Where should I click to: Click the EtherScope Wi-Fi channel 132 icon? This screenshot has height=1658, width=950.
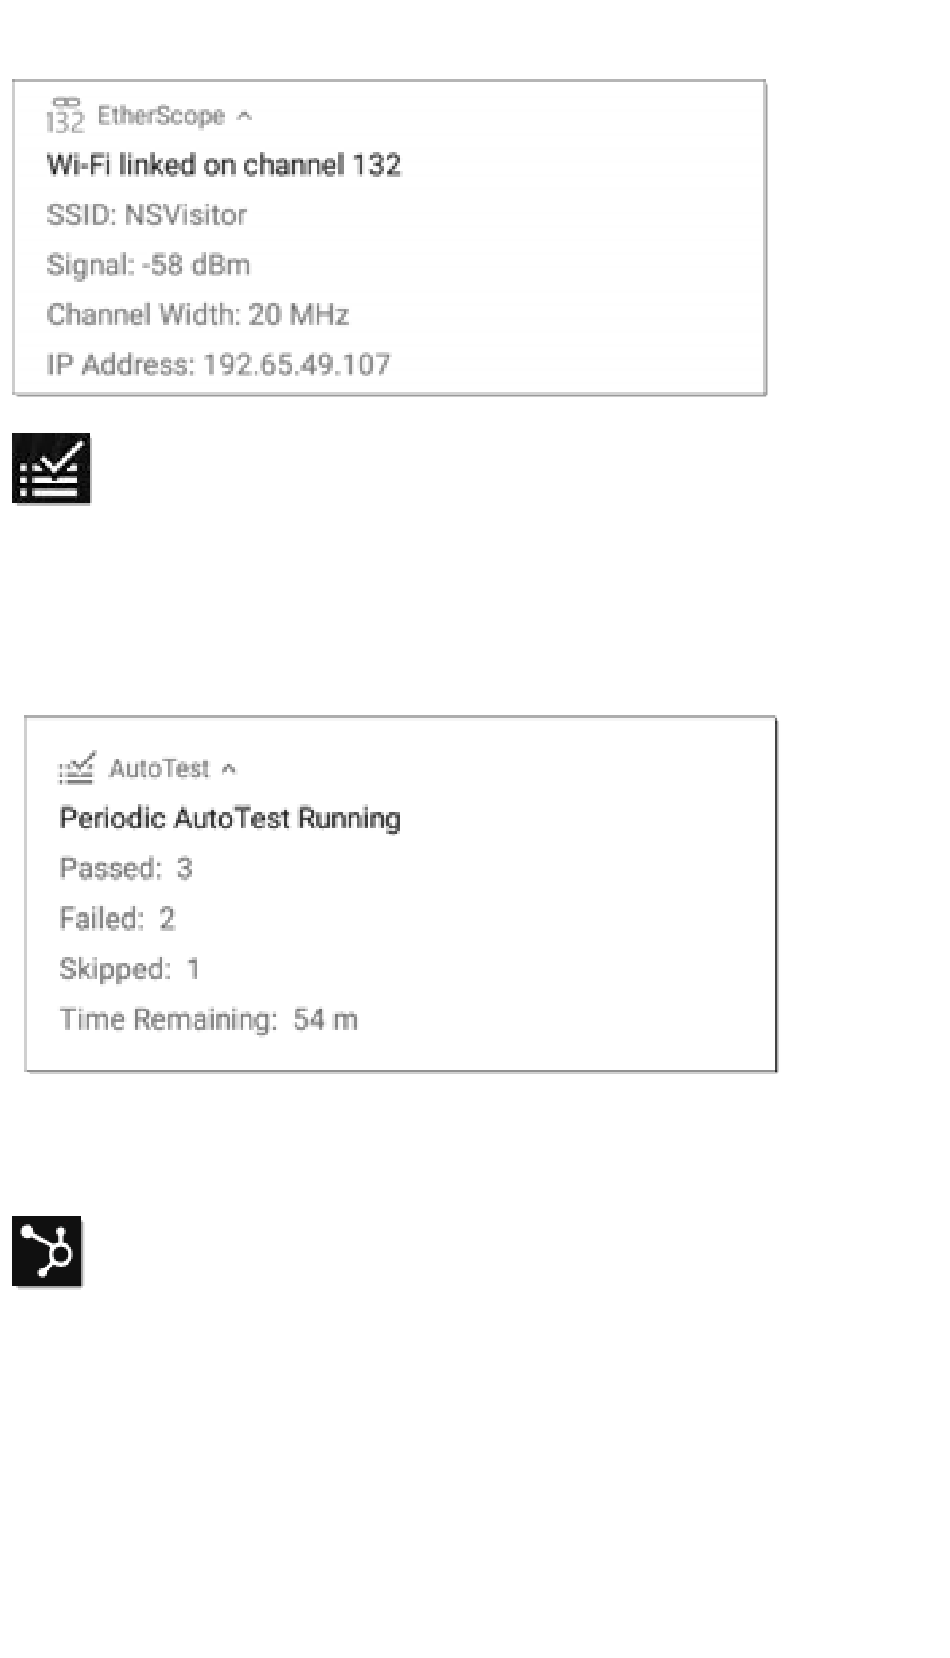coord(65,115)
